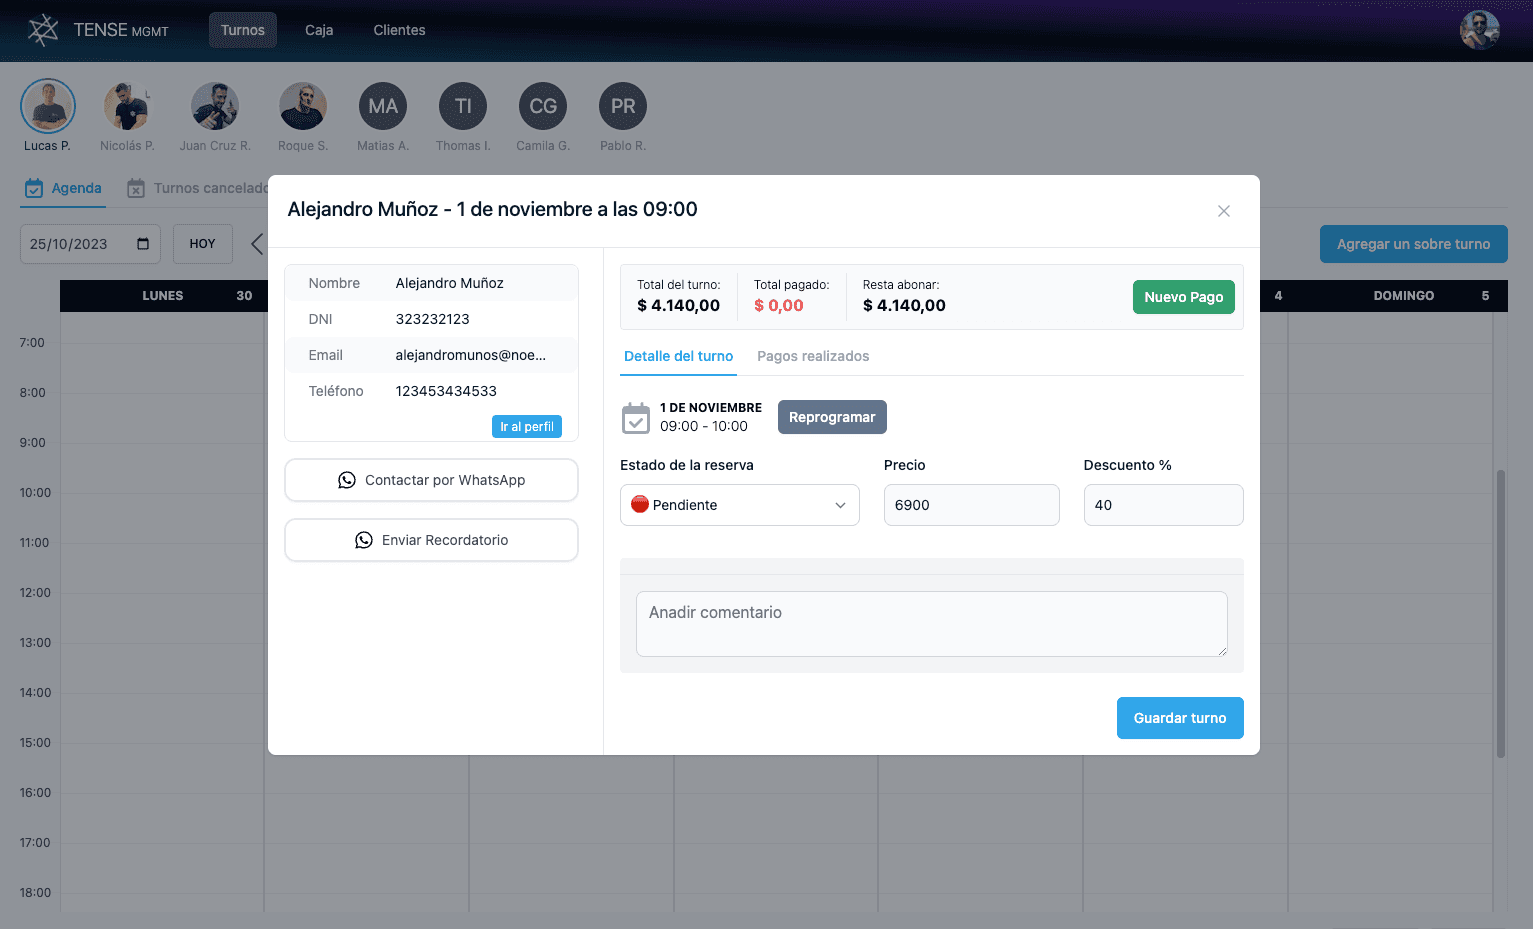Click the checked calendar icon beside 1 DE NOVIEMBRE
Screen dimensions: 1533x929
point(635,417)
